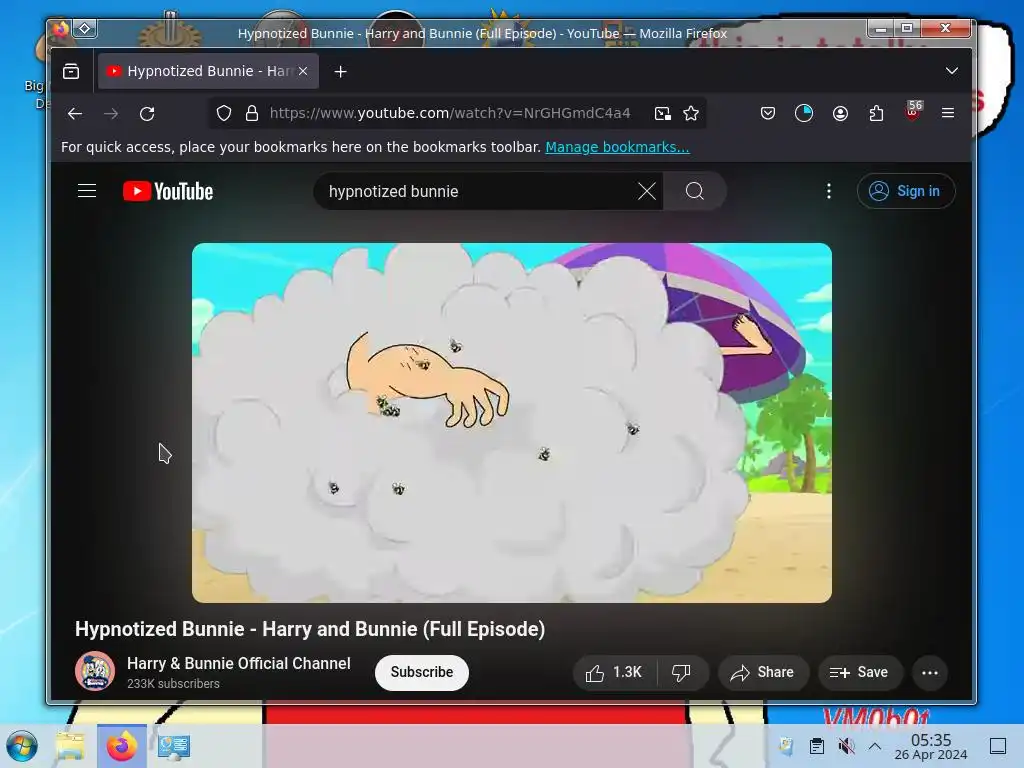View site security lock information
Viewport: 1024px width, 768px height.
pos(252,114)
